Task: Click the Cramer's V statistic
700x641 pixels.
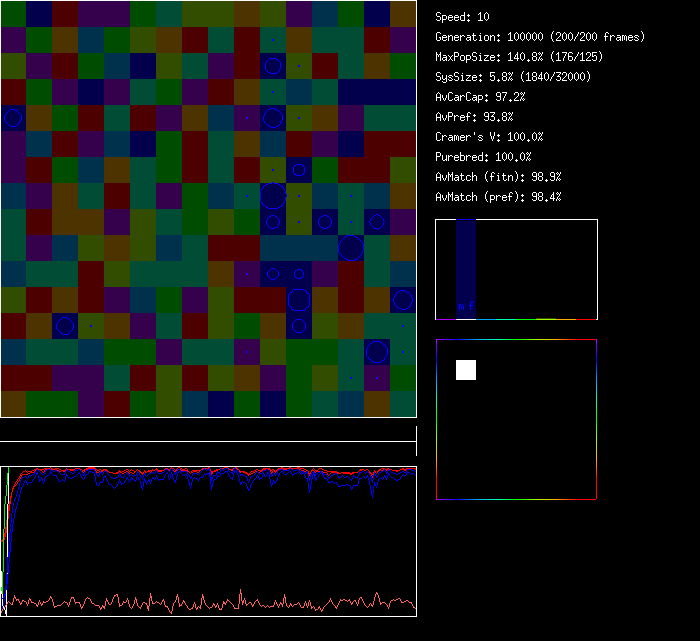Action: 489,137
